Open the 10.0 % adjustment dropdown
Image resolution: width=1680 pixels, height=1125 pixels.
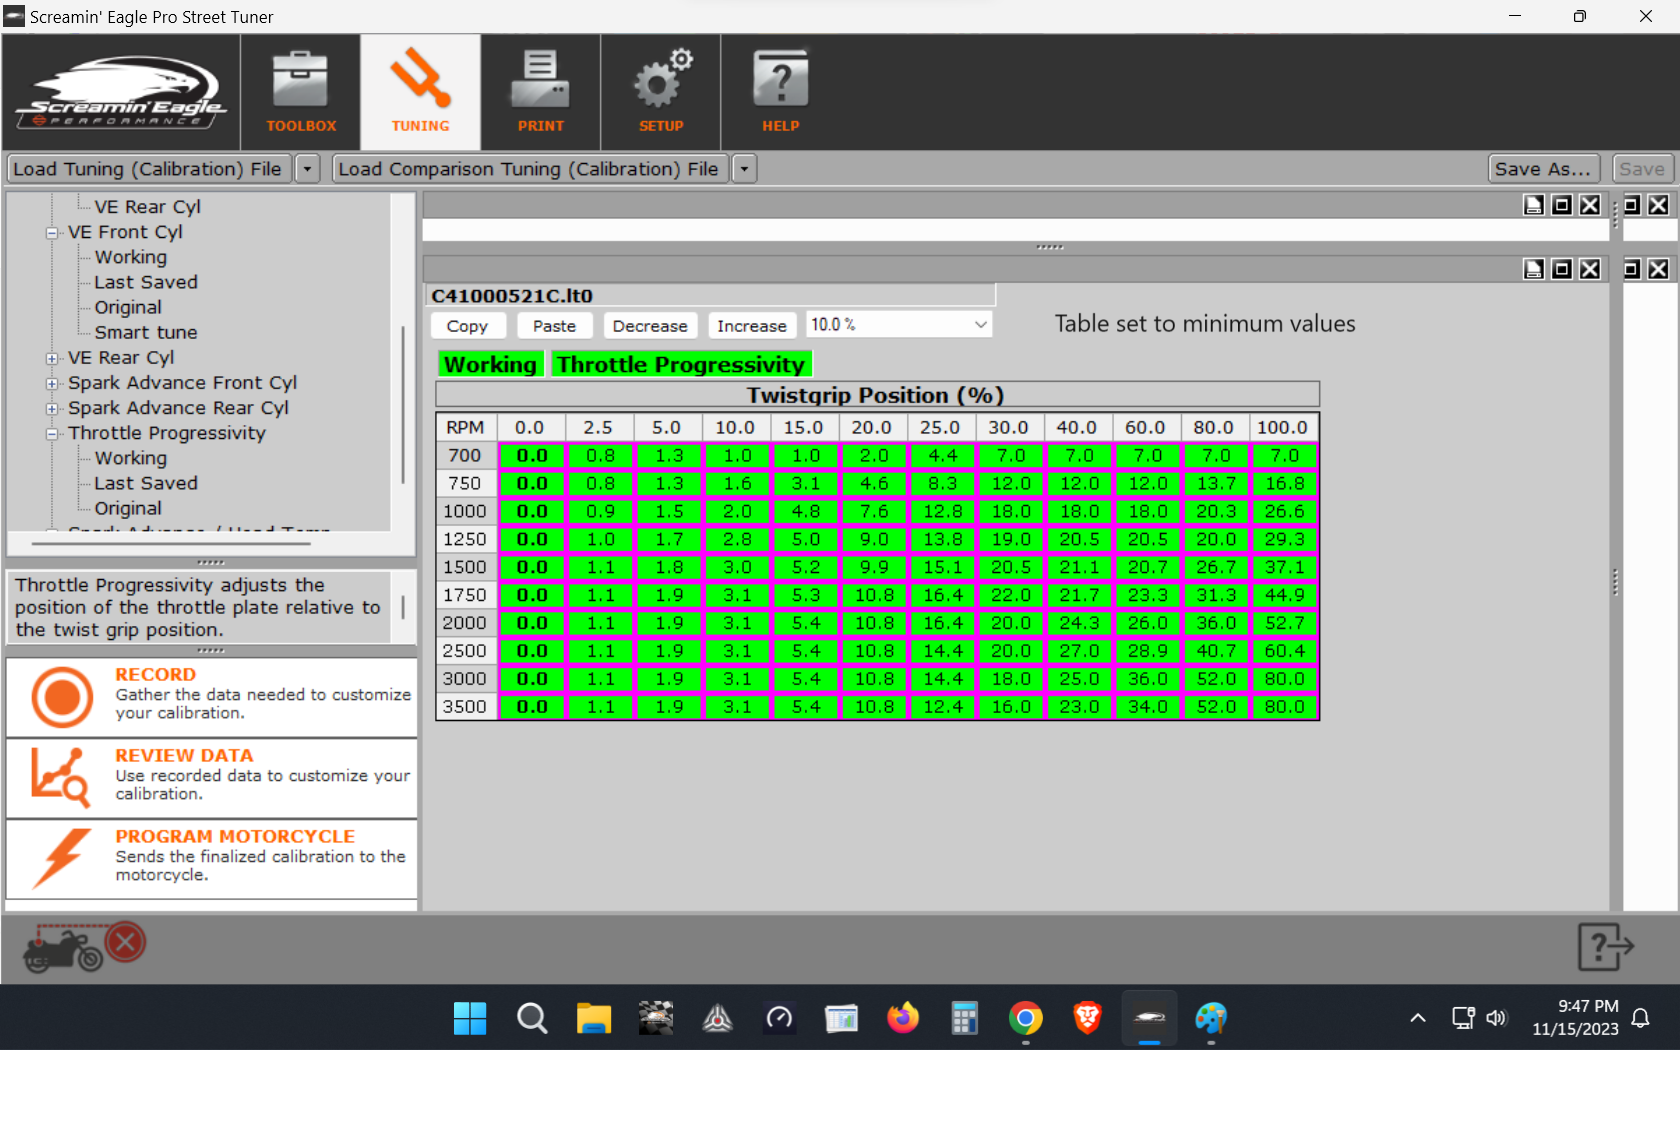(x=980, y=325)
